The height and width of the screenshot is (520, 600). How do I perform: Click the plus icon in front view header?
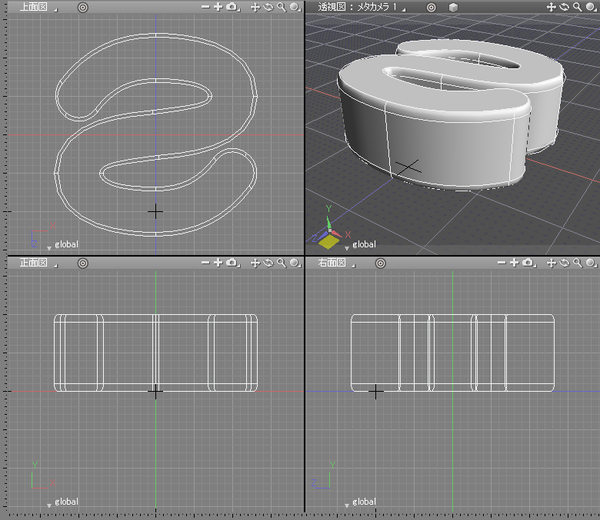click(x=217, y=263)
